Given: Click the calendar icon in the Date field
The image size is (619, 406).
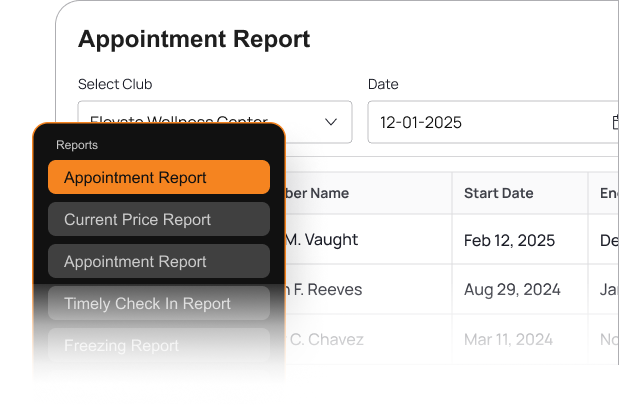Looking at the screenshot, I should tap(614, 123).
